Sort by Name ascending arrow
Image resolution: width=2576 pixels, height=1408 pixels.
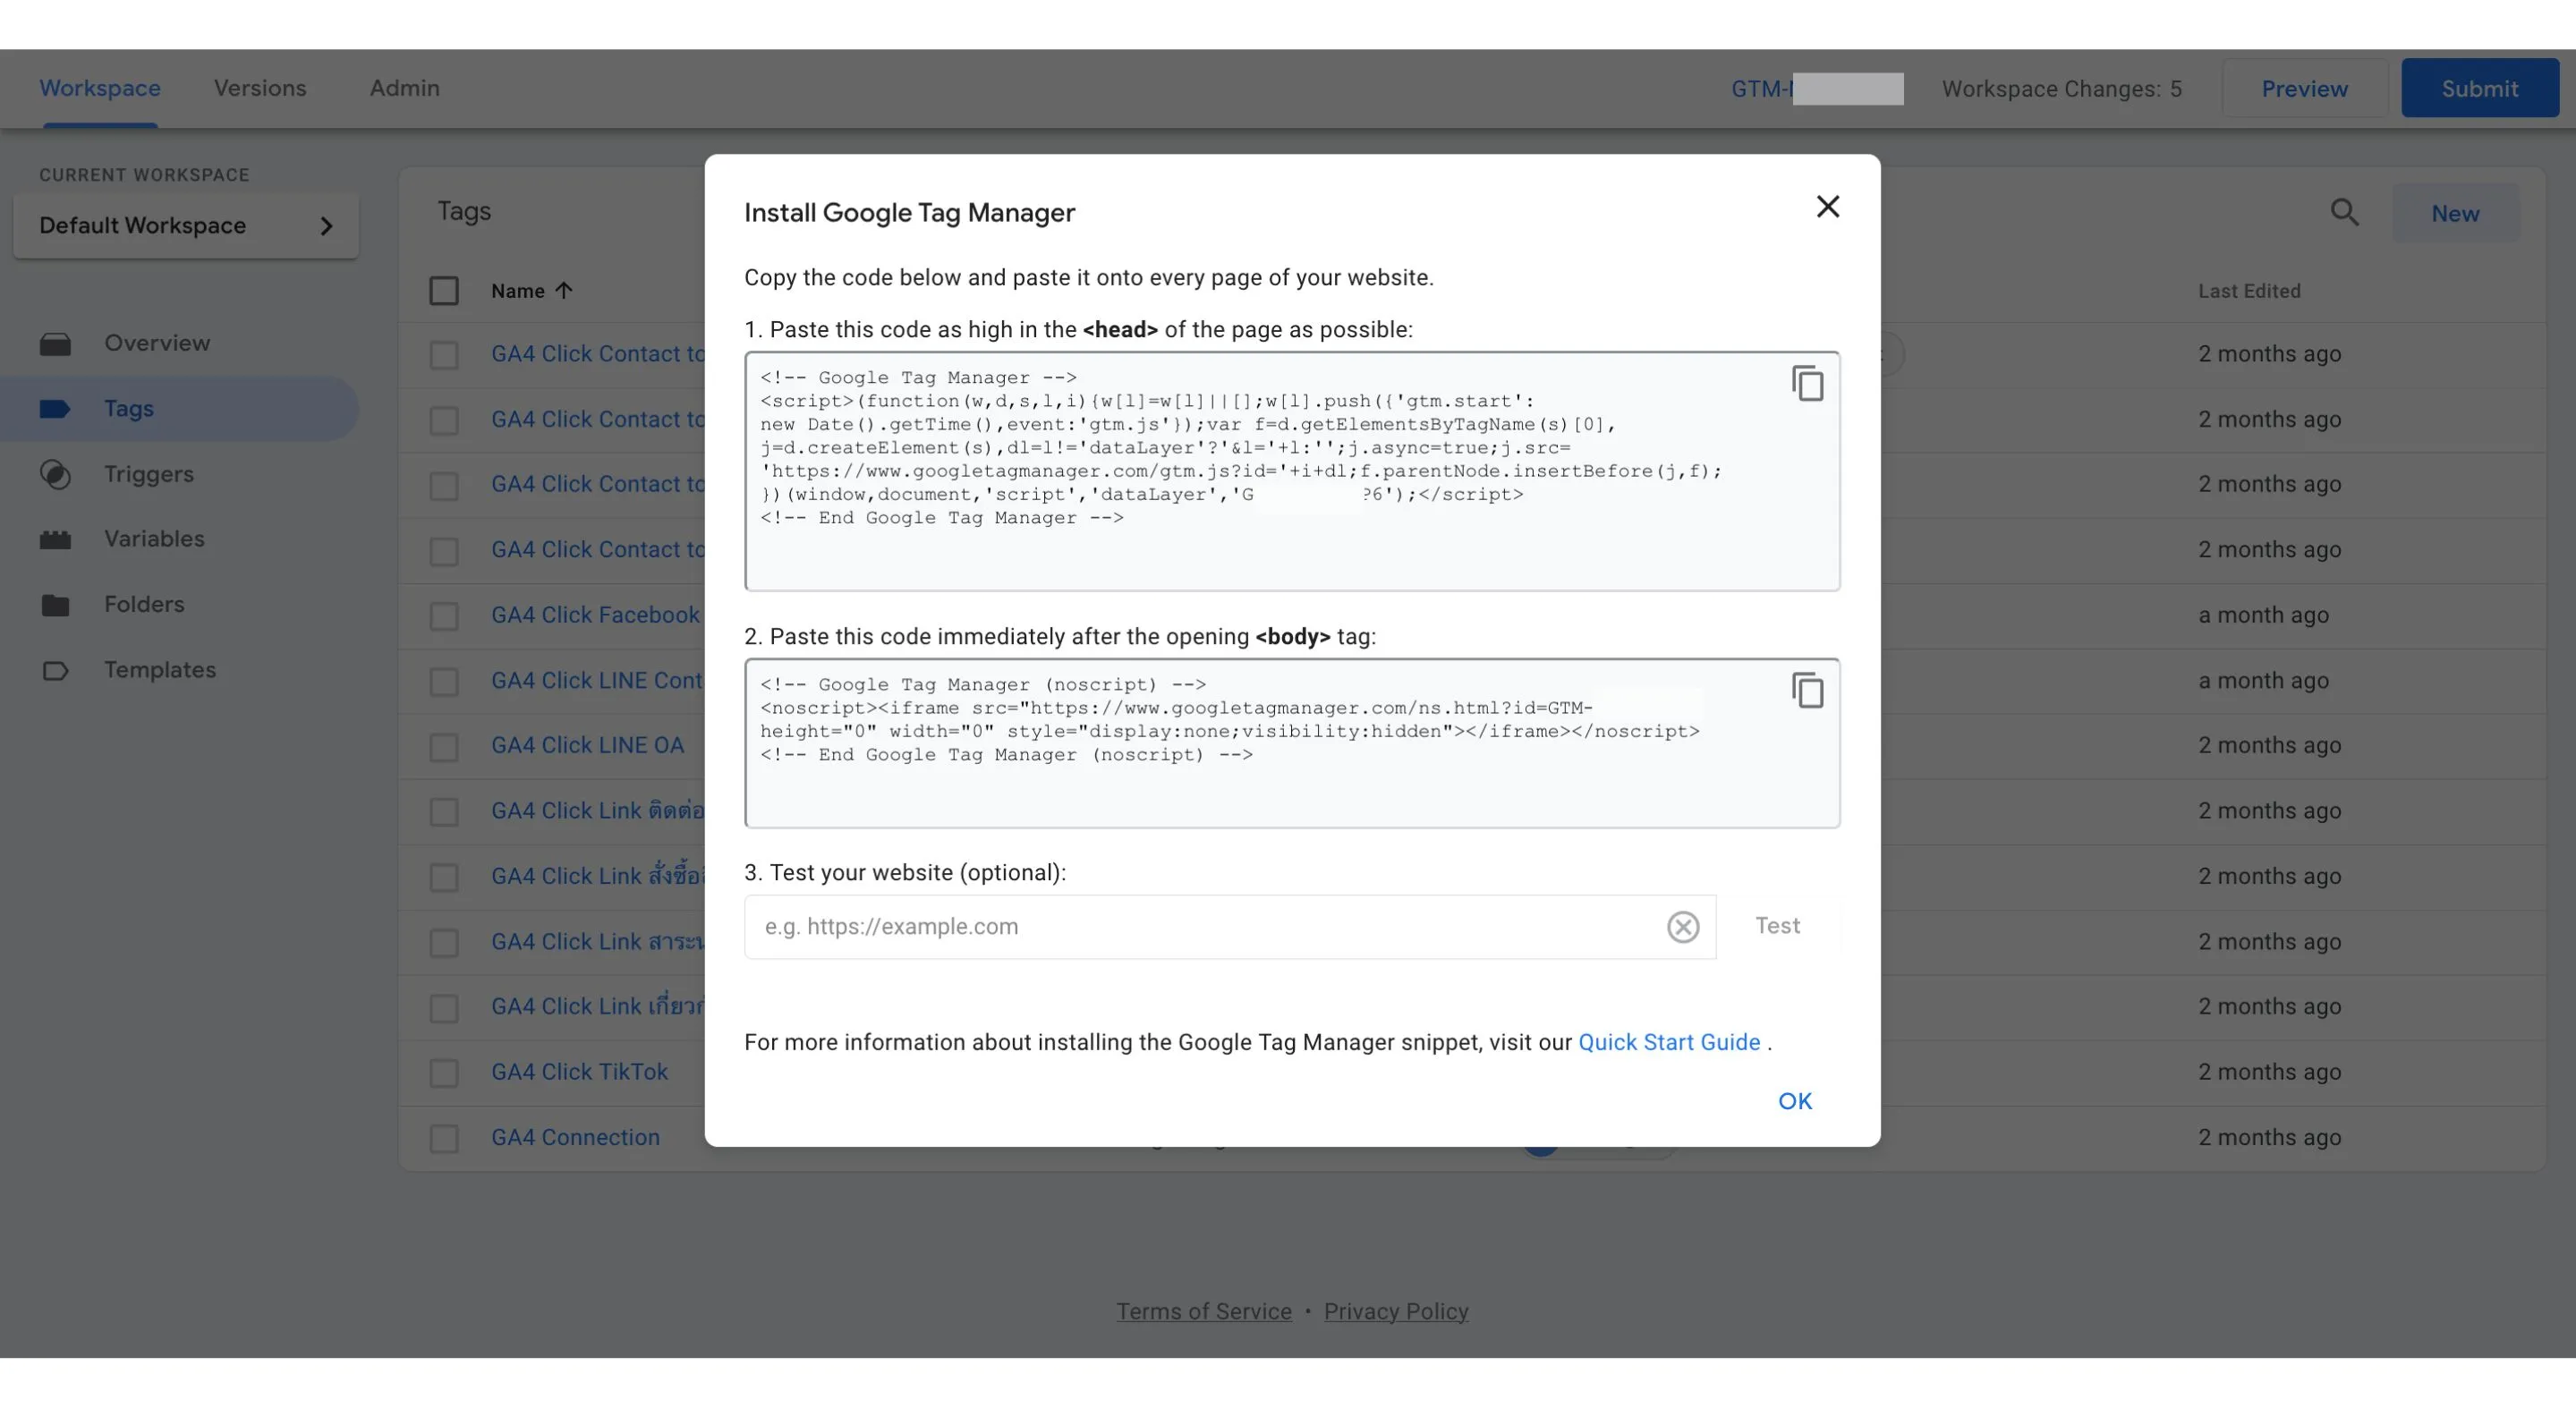click(564, 291)
